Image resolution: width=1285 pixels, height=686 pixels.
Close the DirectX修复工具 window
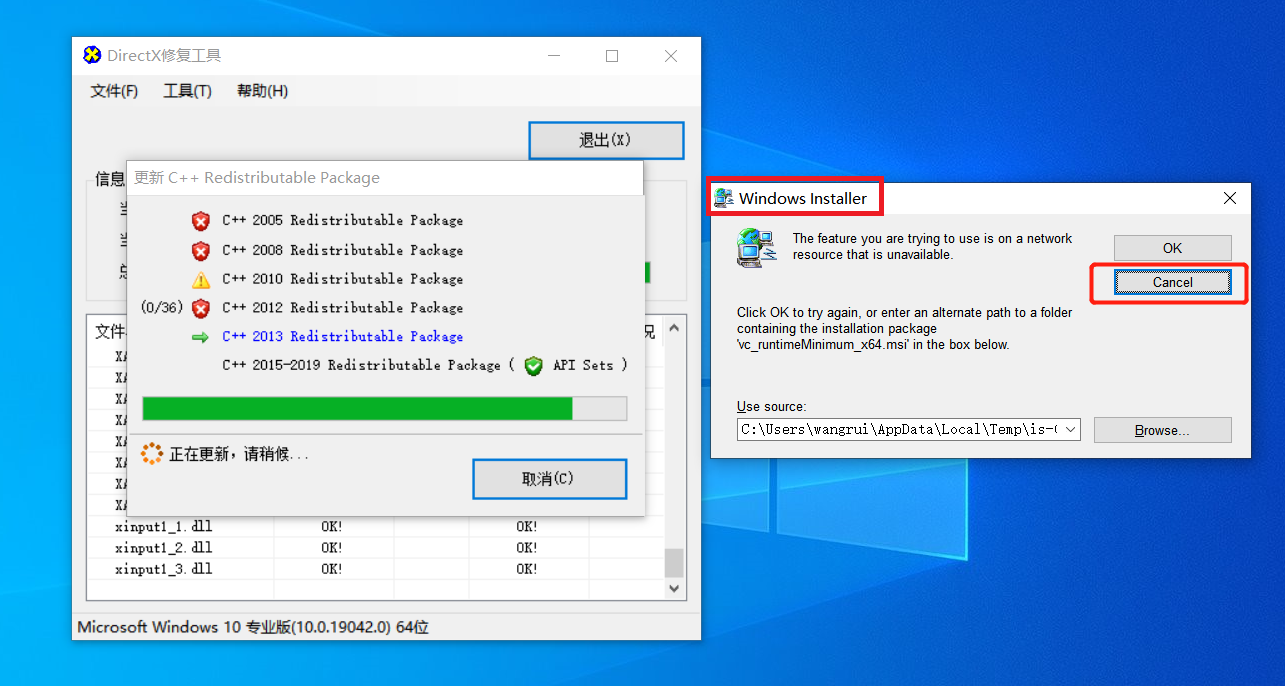coord(672,56)
